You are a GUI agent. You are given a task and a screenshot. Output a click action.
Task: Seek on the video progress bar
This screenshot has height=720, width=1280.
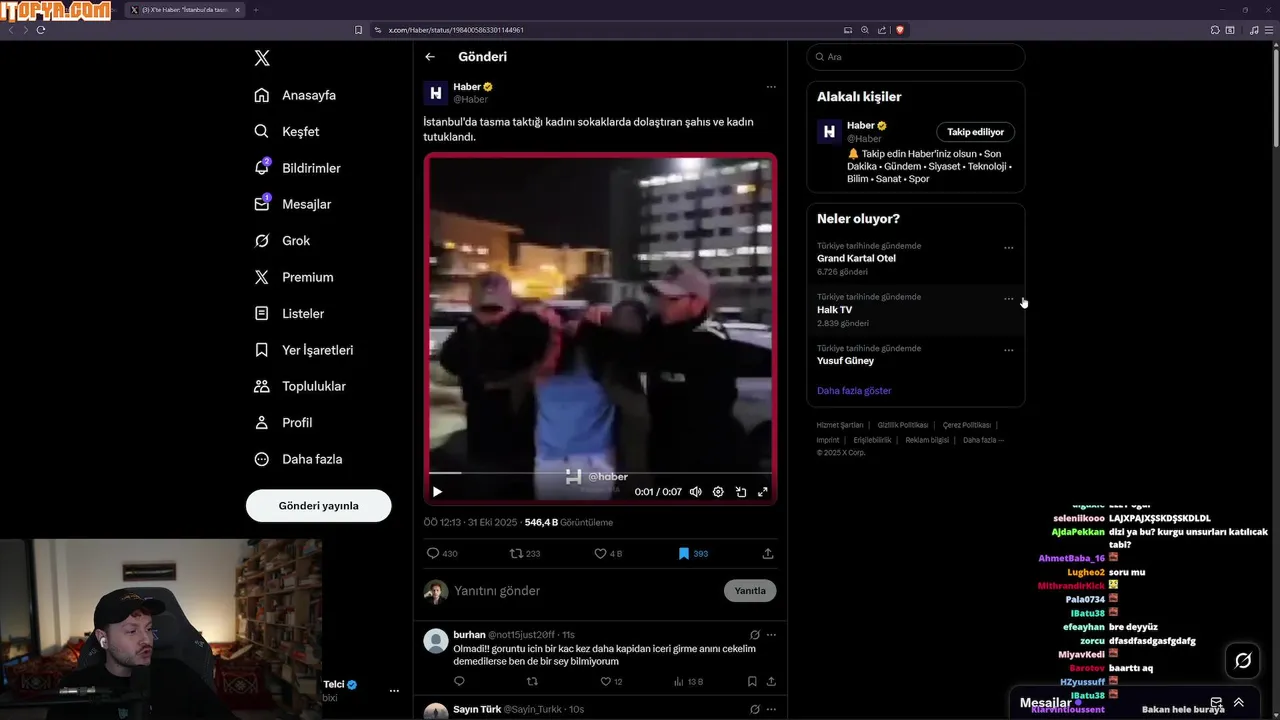point(600,473)
